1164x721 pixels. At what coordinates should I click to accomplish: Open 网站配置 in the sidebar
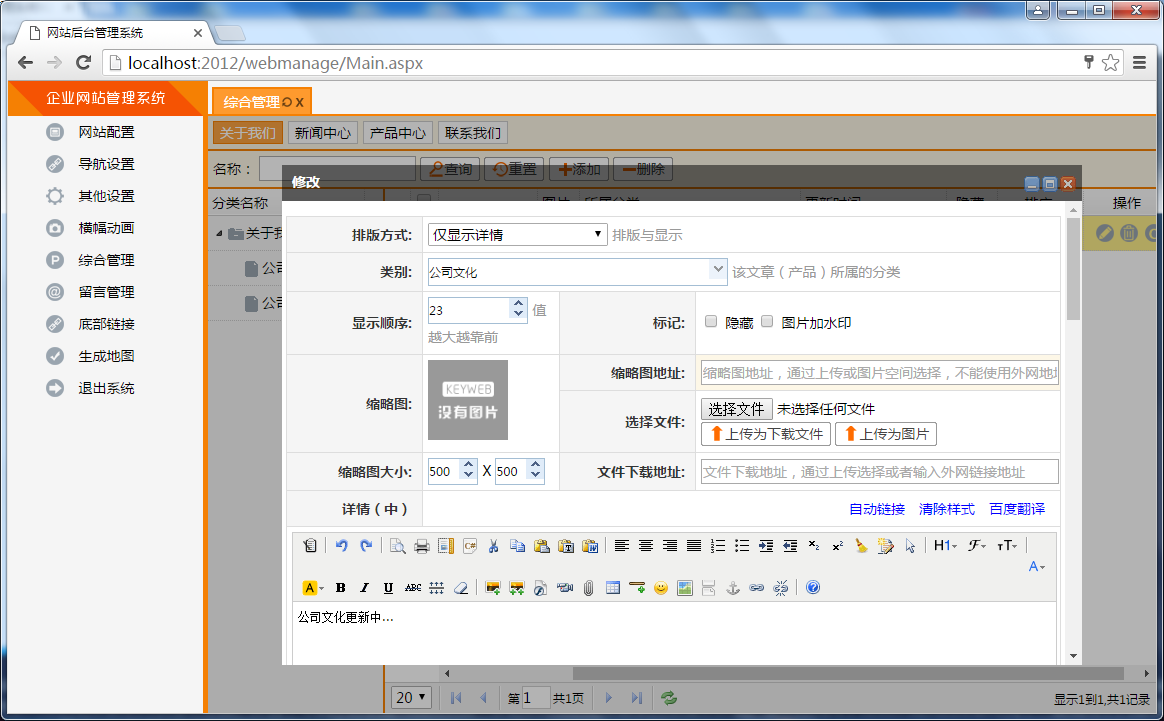pos(106,132)
